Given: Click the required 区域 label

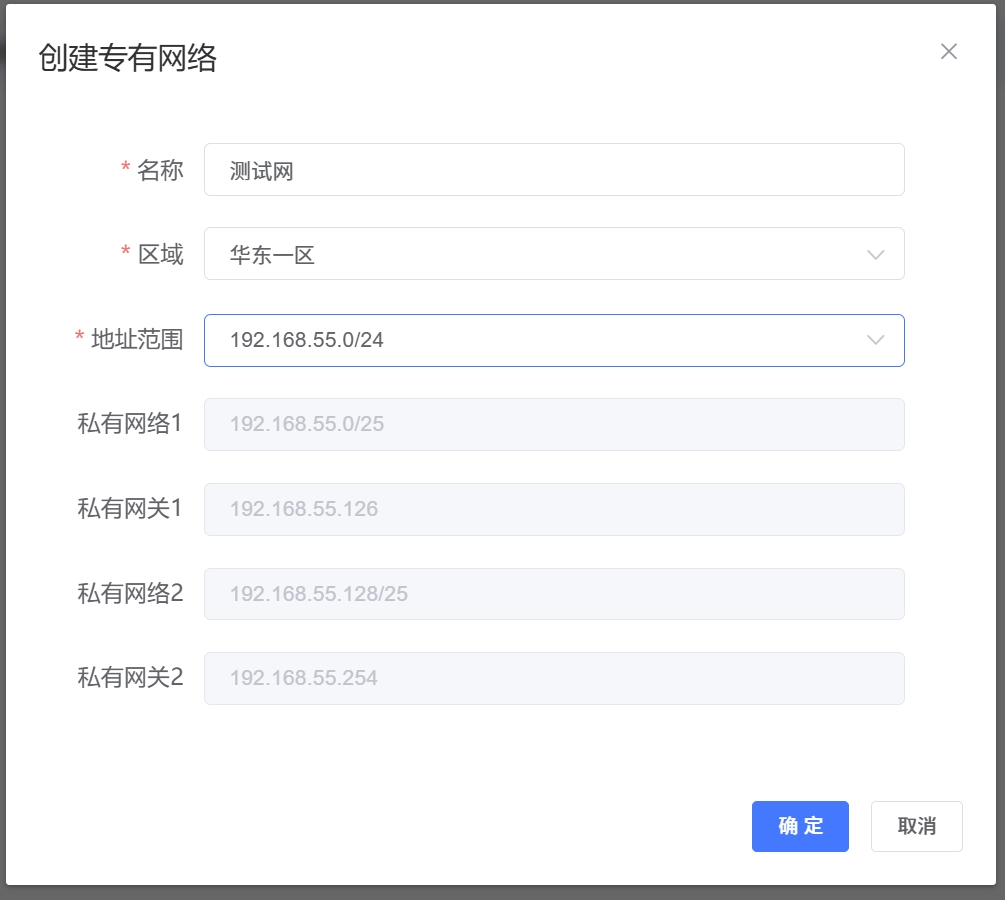Looking at the screenshot, I should [159, 254].
